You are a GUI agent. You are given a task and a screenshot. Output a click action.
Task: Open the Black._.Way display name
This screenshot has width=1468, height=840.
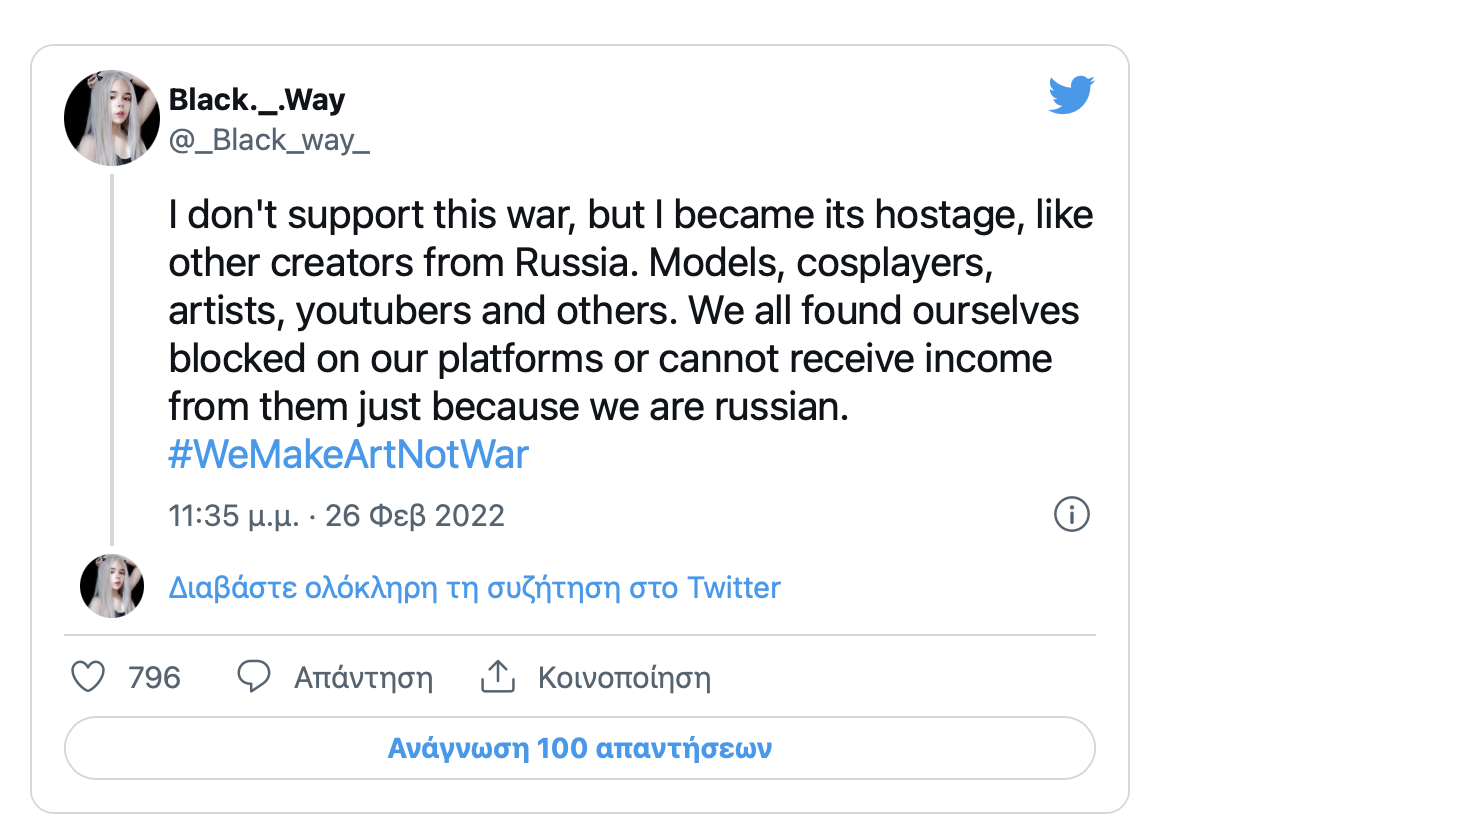click(257, 100)
